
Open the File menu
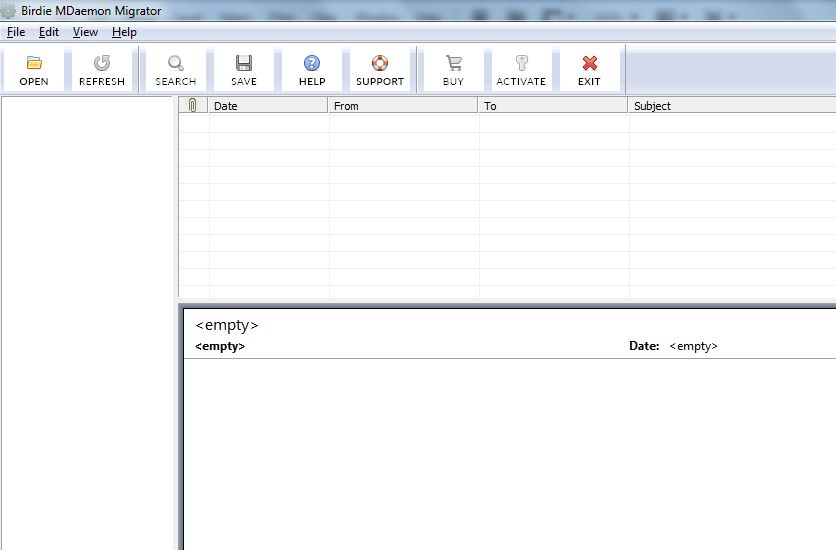pos(15,32)
